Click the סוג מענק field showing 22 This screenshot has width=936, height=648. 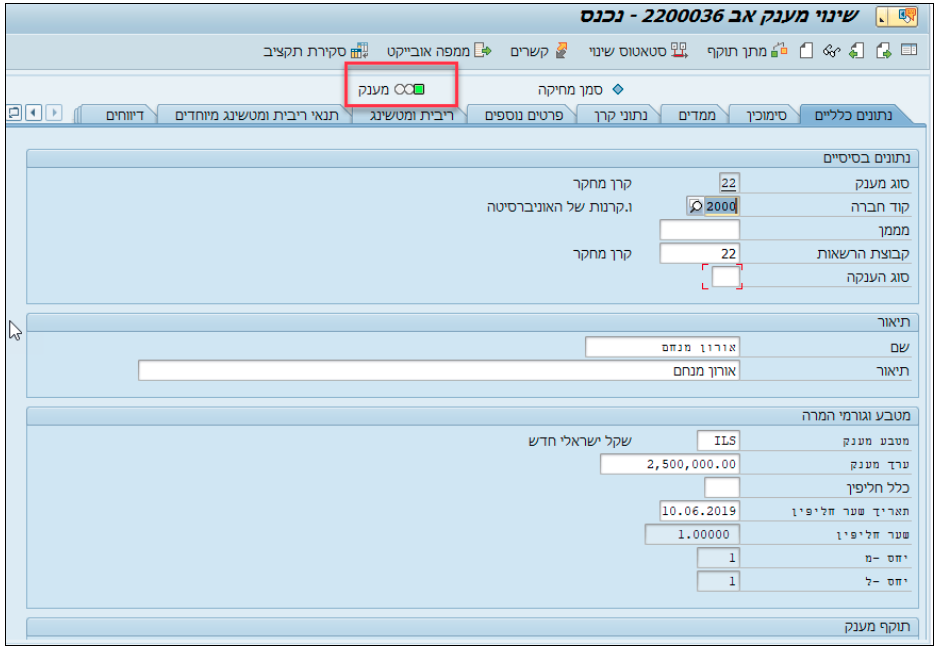click(729, 183)
